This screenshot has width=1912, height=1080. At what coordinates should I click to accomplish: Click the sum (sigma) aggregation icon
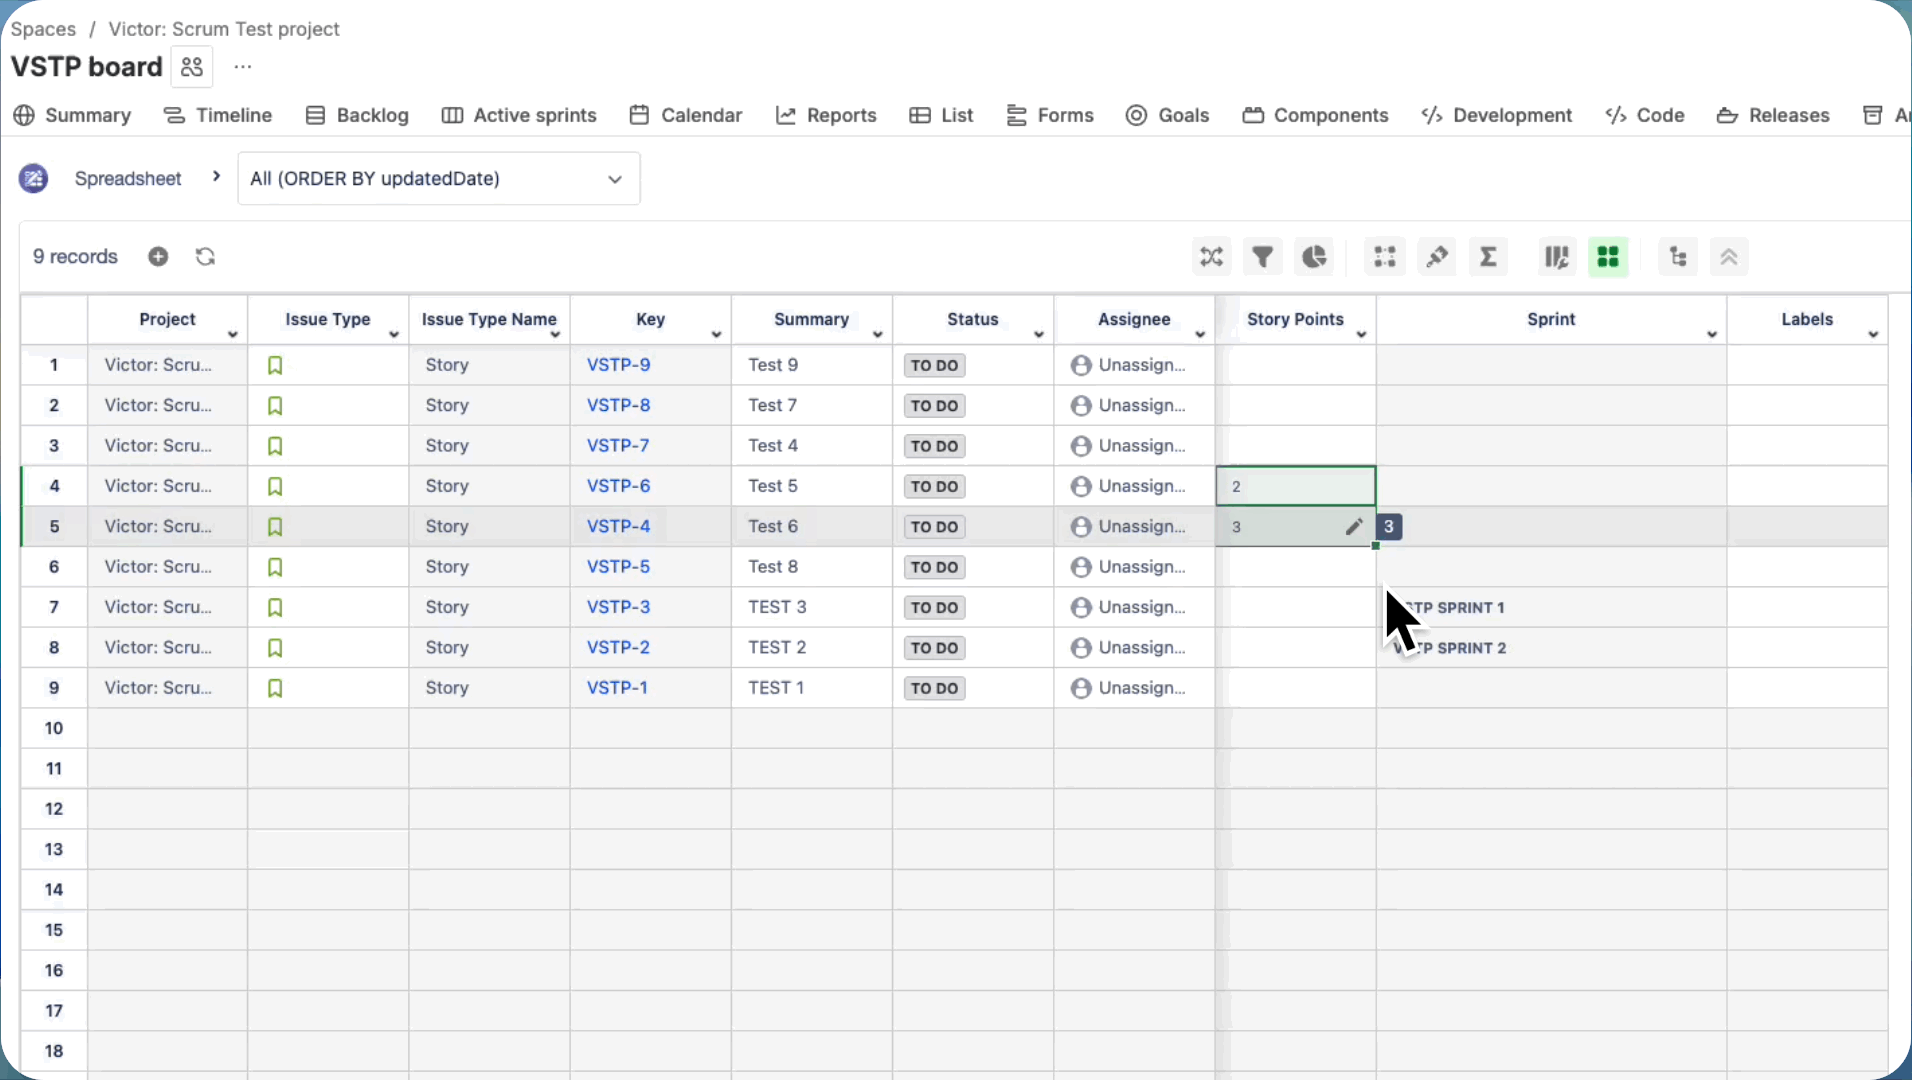(1488, 256)
